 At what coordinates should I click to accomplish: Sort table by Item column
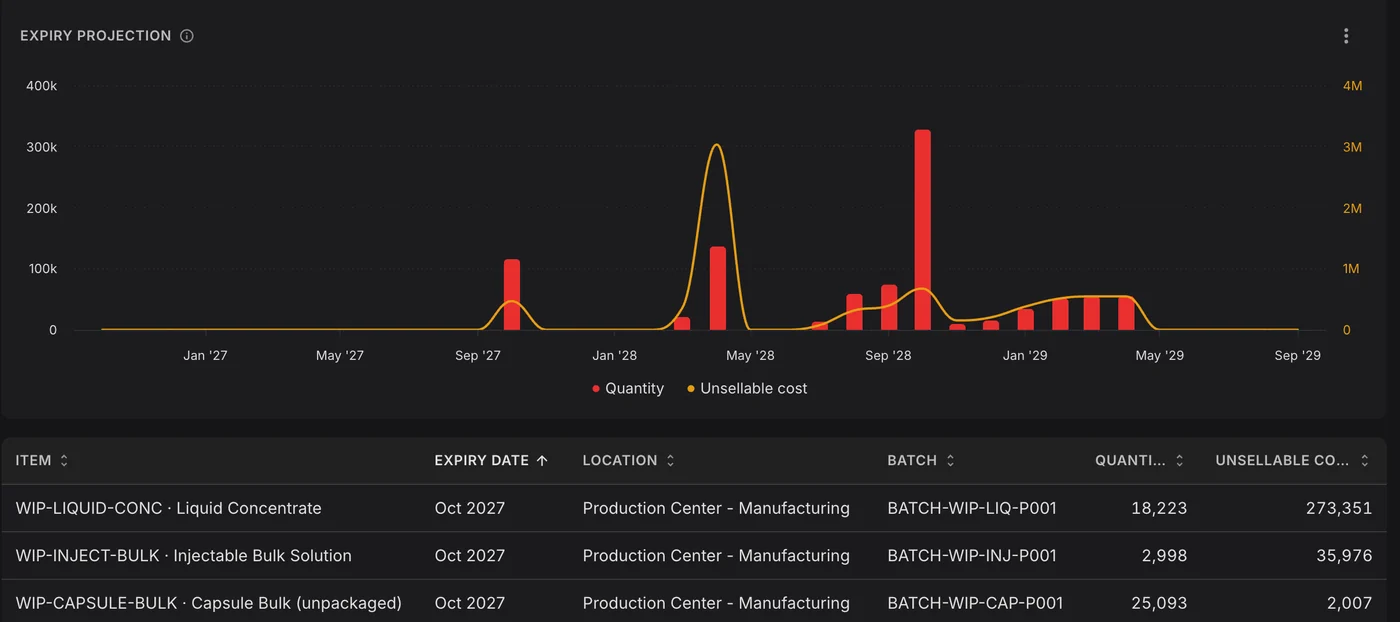point(43,461)
